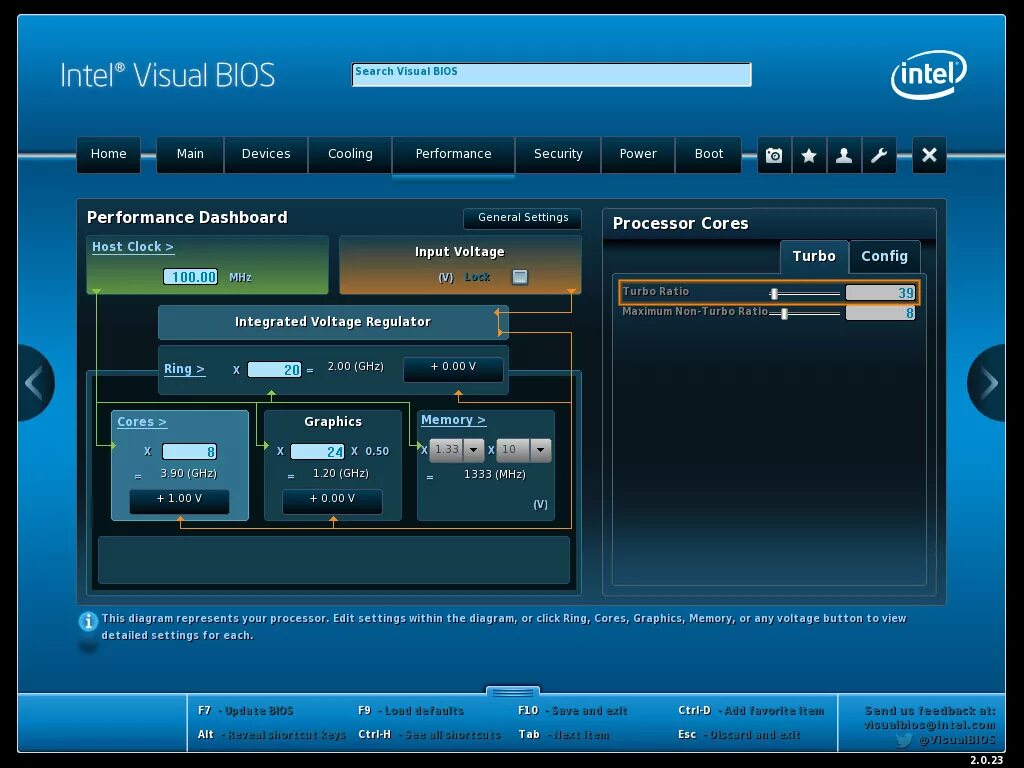Take a screenshot with the camera icon
The image size is (1024, 768).
point(774,155)
